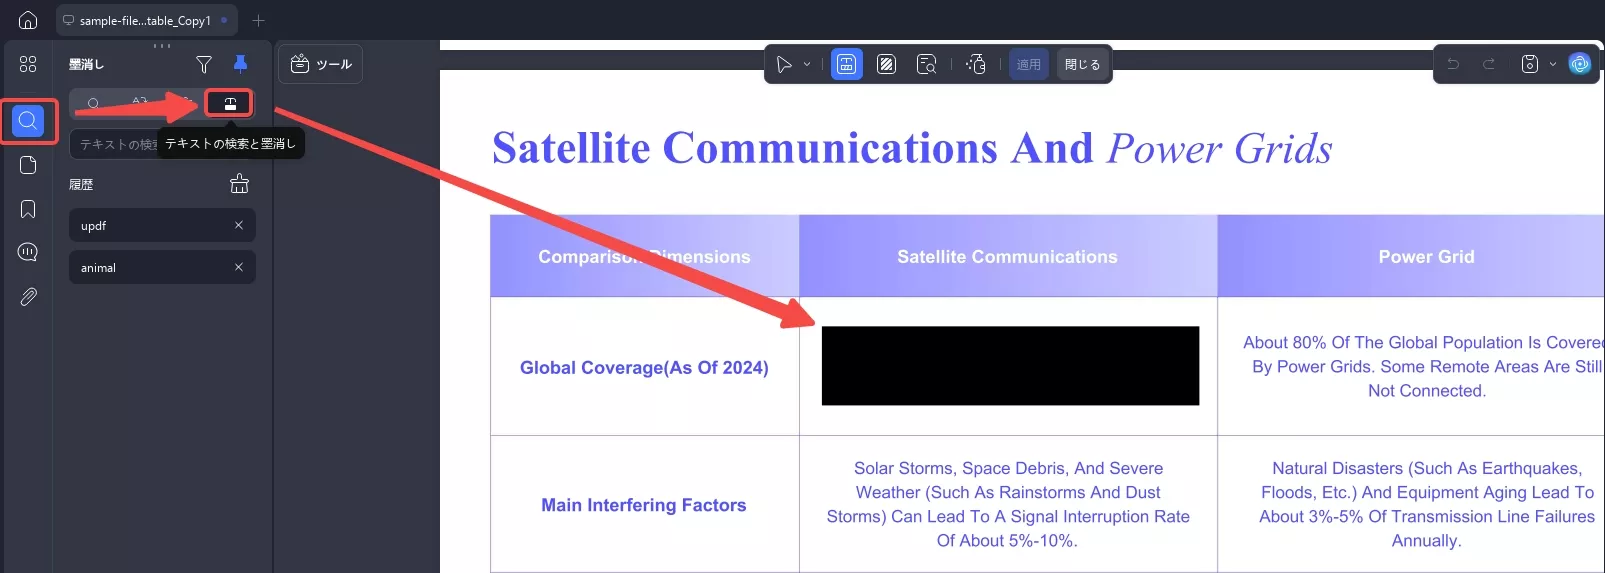Select the search and redact mode
The width and height of the screenshot is (1605, 573).
230,103
